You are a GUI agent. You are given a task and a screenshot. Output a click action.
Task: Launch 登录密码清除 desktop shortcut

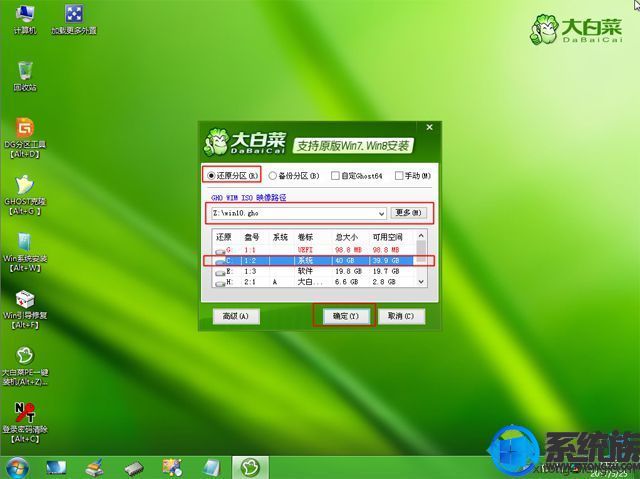click(x=25, y=423)
